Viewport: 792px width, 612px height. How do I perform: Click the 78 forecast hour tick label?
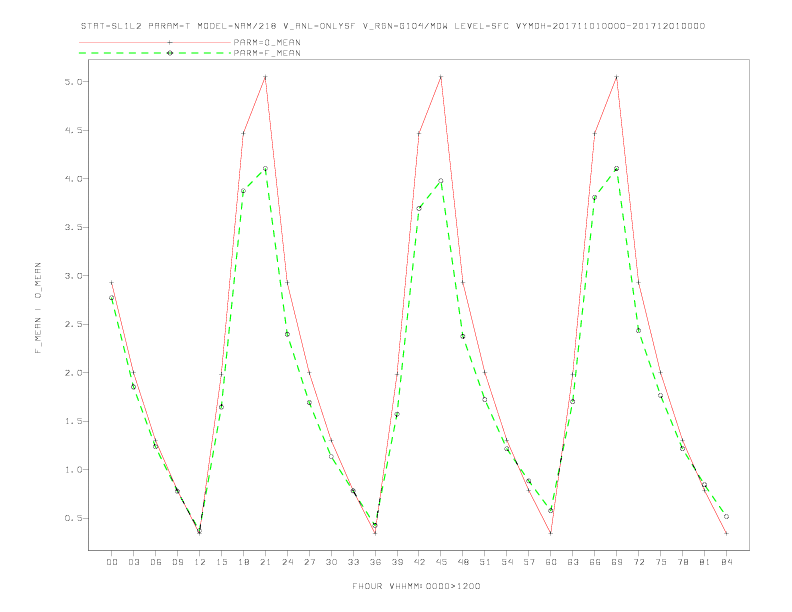[683, 562]
